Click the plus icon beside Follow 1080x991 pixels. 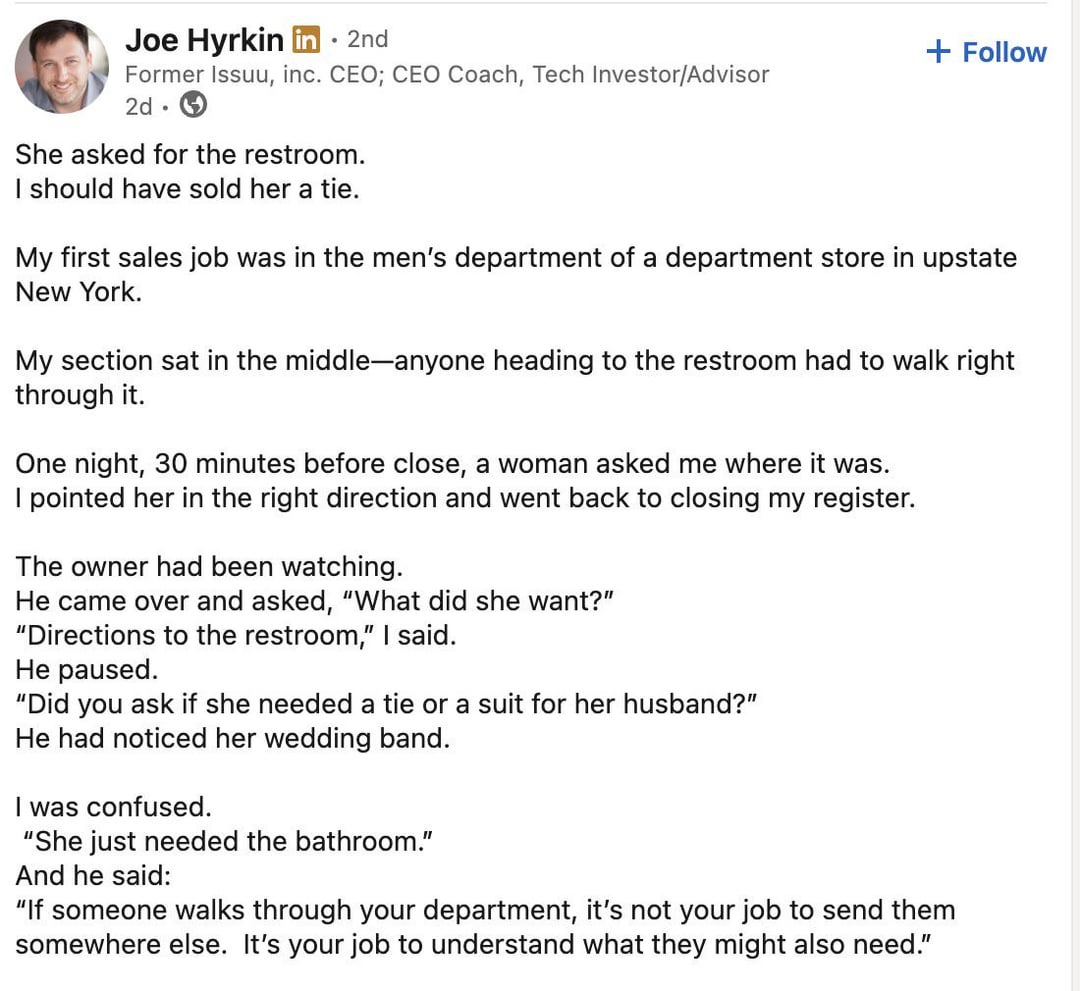point(938,52)
